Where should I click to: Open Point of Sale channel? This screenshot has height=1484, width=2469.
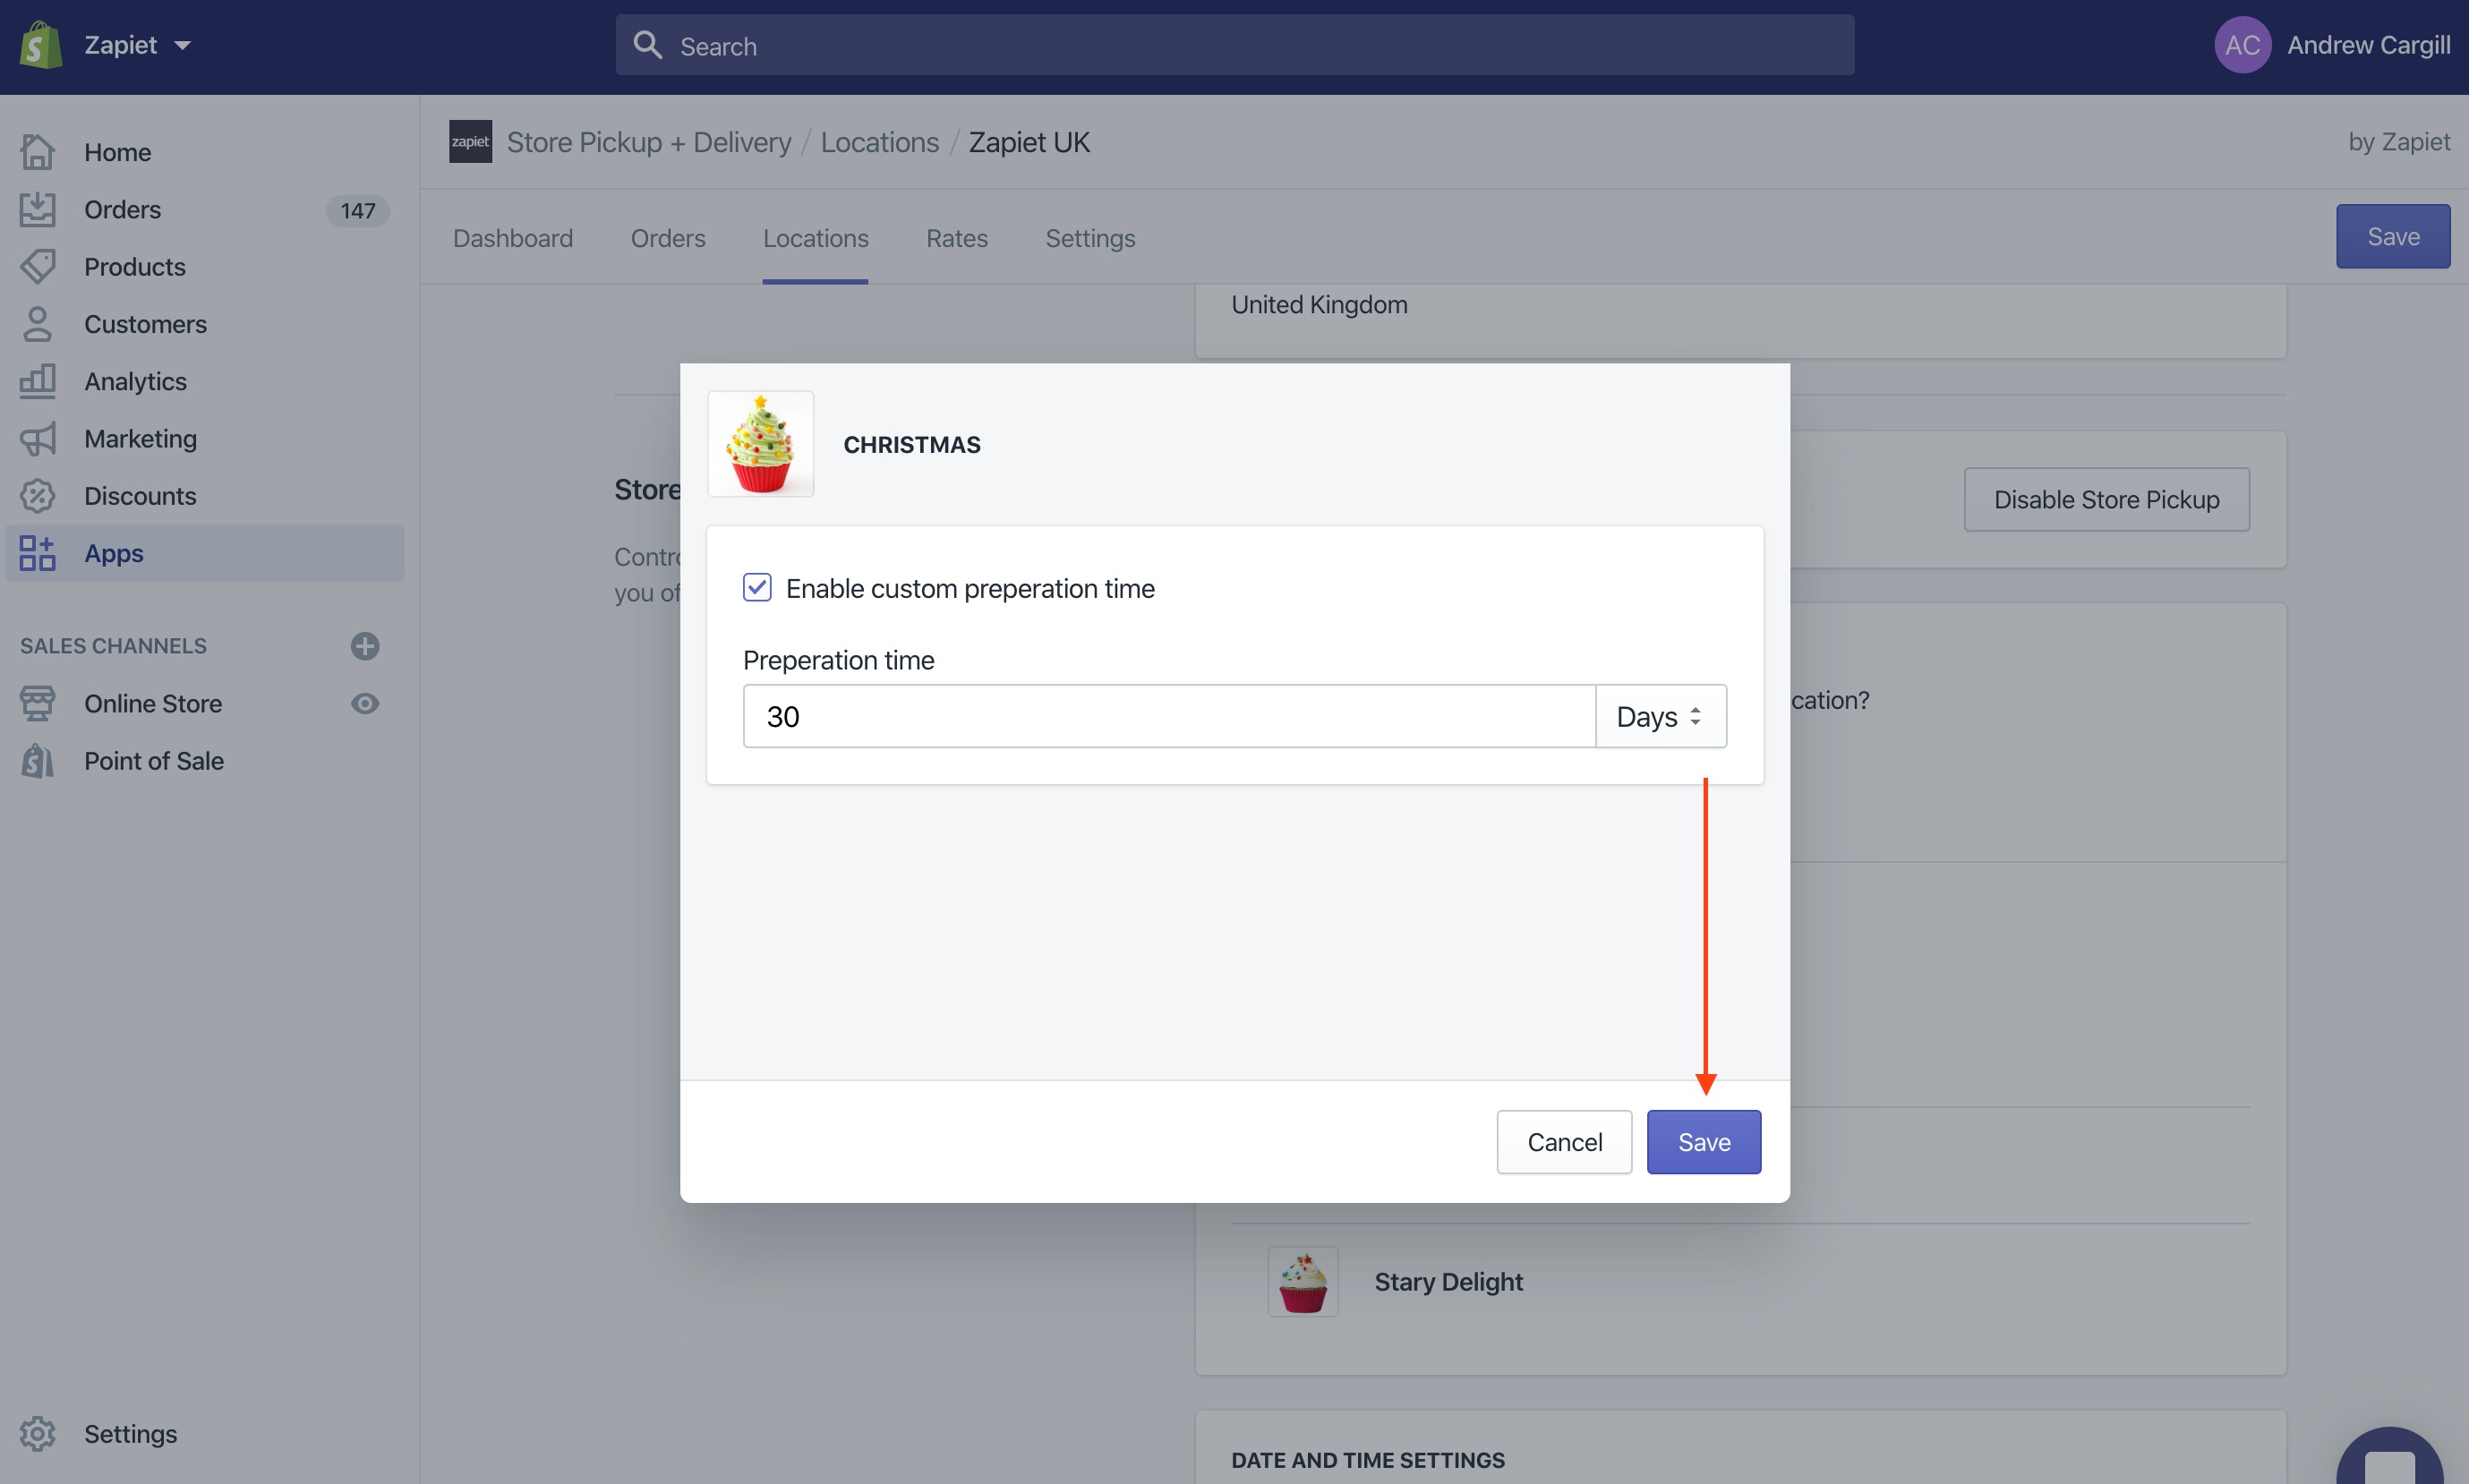154,760
